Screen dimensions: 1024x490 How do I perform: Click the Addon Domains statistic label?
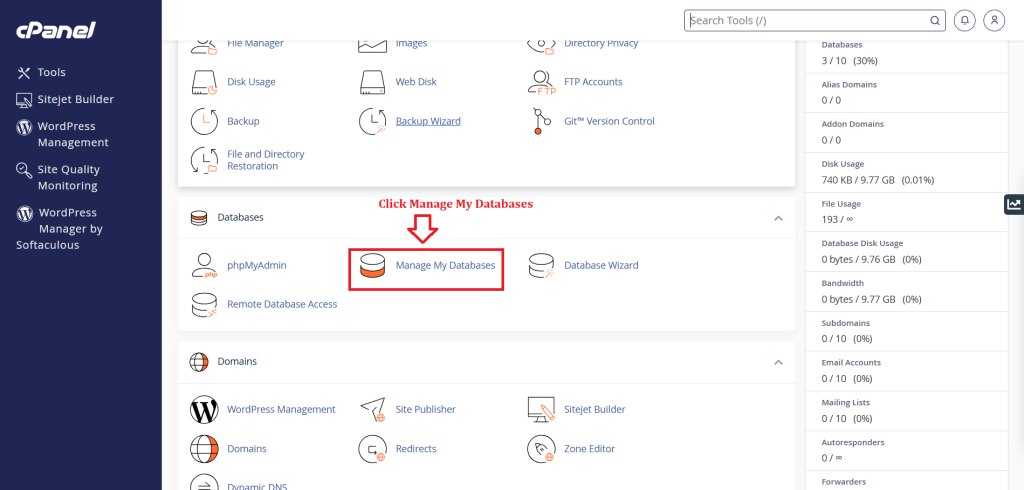coord(852,124)
